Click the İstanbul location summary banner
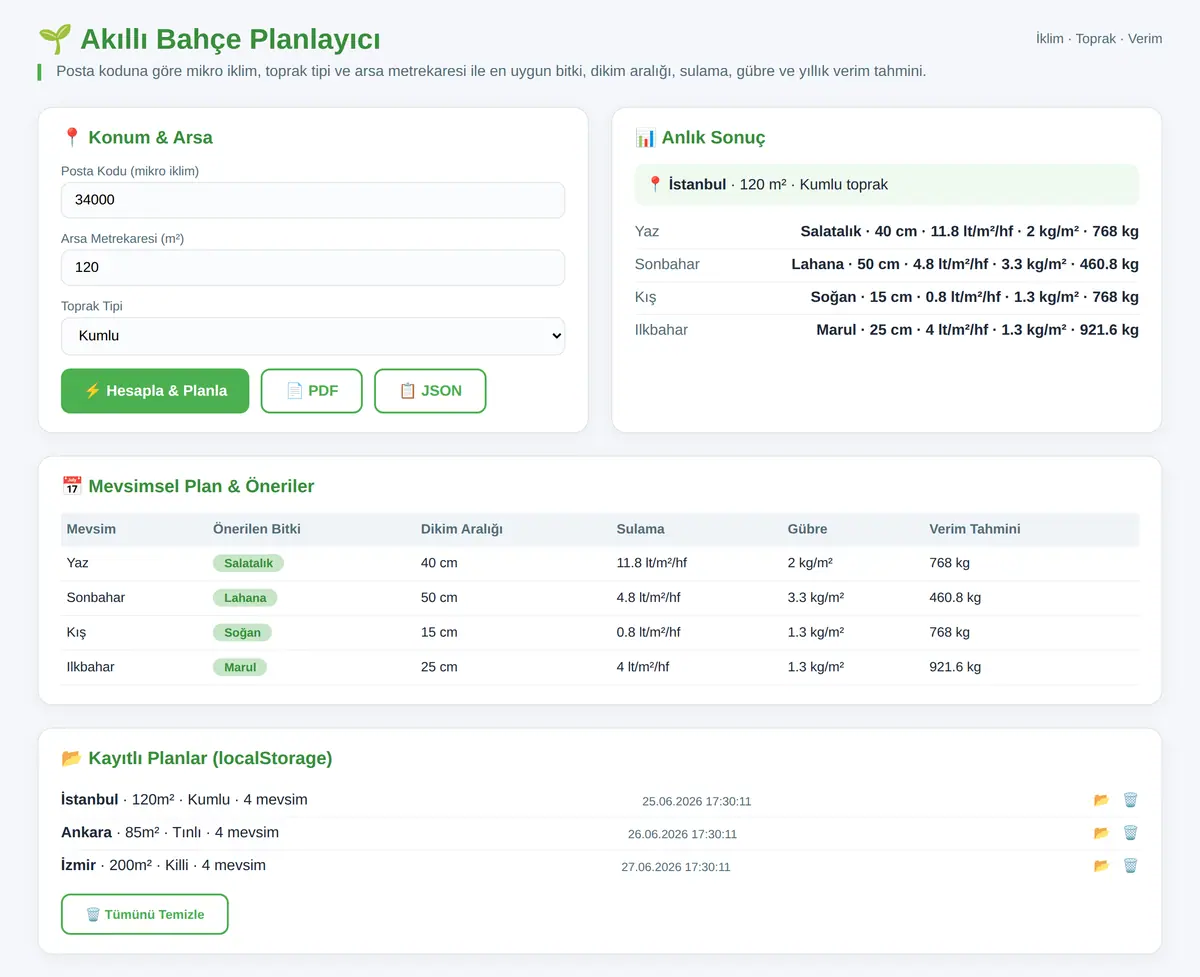 coord(887,185)
